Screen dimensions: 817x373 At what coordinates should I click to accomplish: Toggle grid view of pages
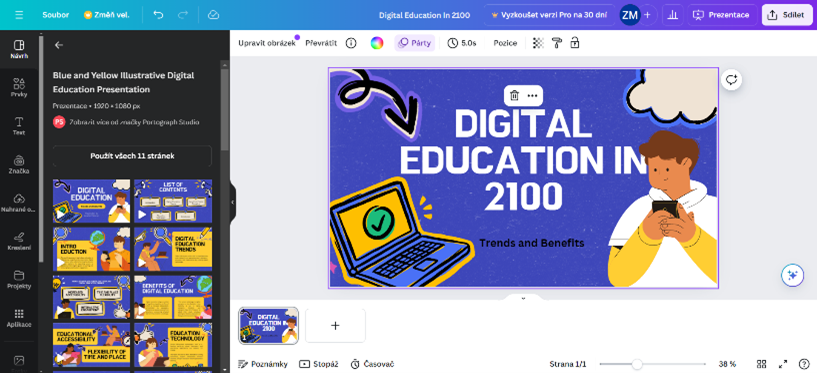761,364
